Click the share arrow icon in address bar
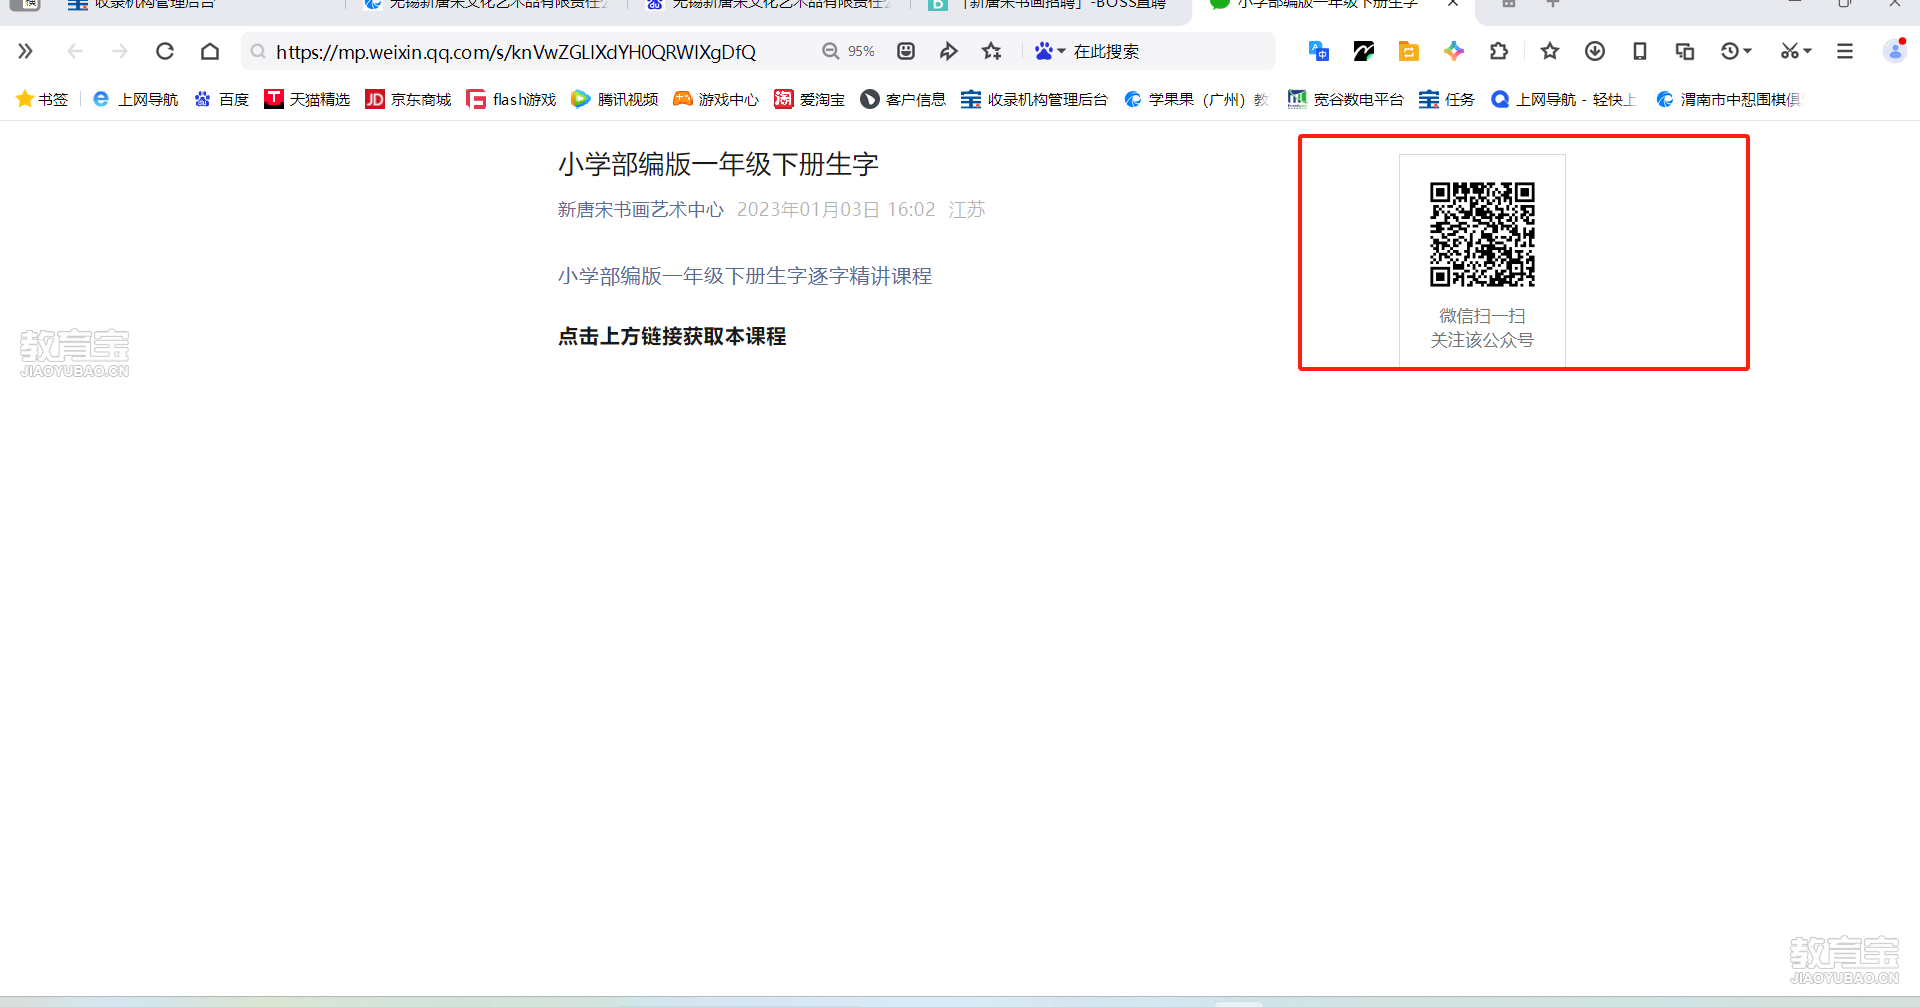 (x=949, y=51)
